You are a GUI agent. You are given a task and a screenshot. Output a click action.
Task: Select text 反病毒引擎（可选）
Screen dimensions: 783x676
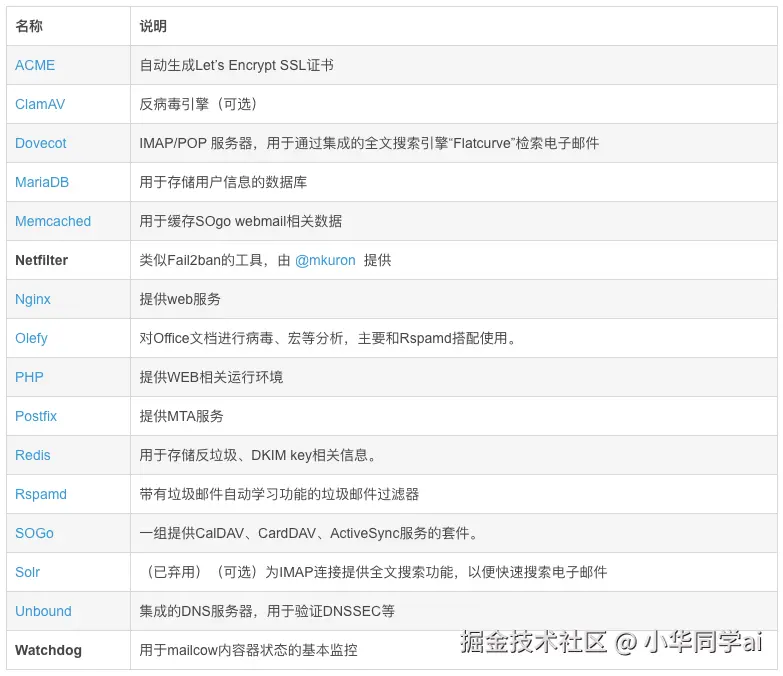point(199,104)
